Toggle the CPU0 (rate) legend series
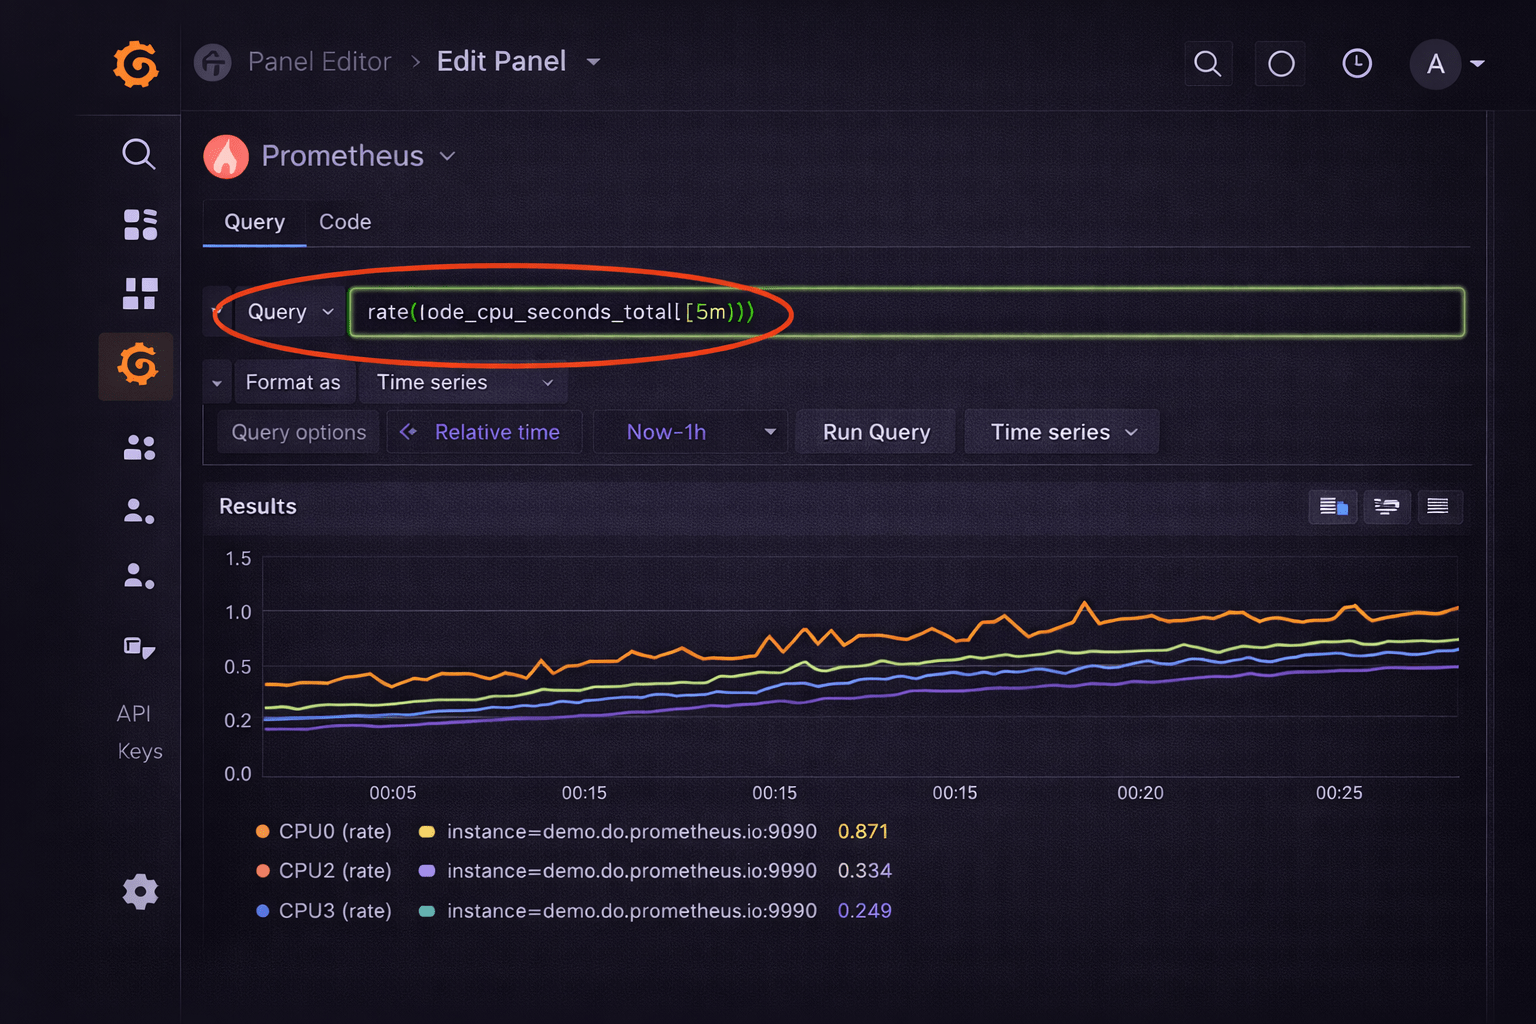The height and width of the screenshot is (1024, 1536). (x=335, y=831)
